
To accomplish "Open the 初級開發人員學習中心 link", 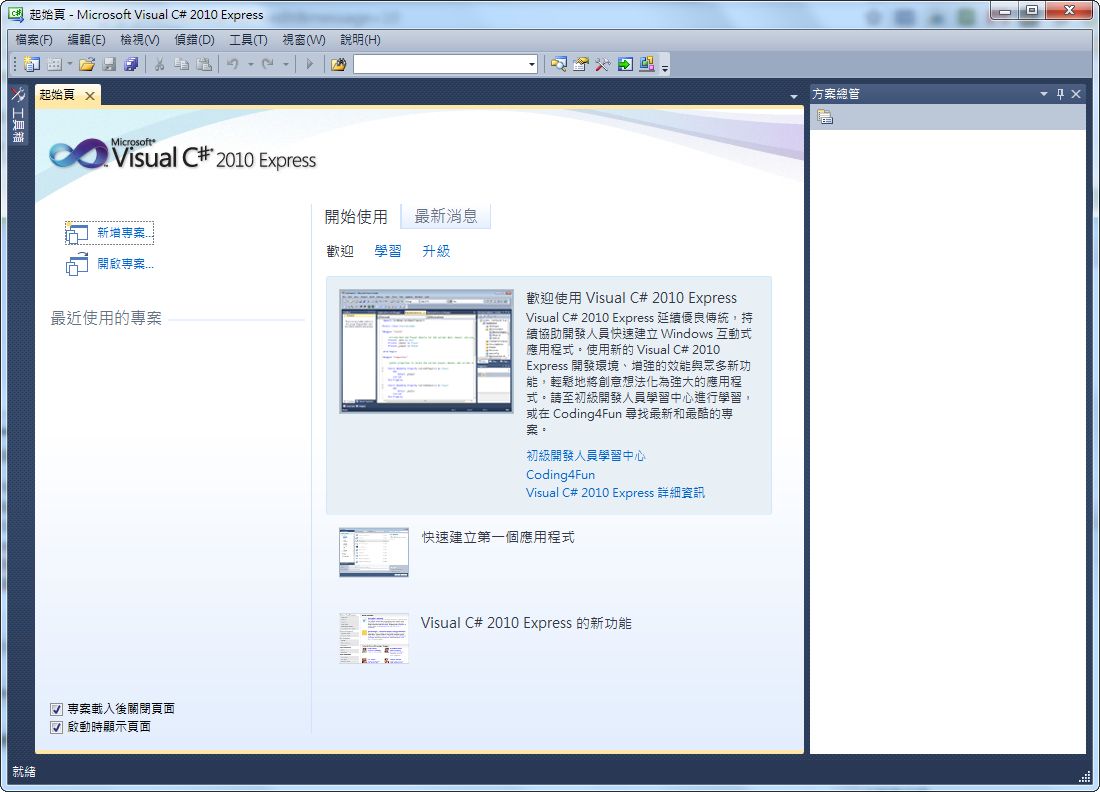I will 586,456.
